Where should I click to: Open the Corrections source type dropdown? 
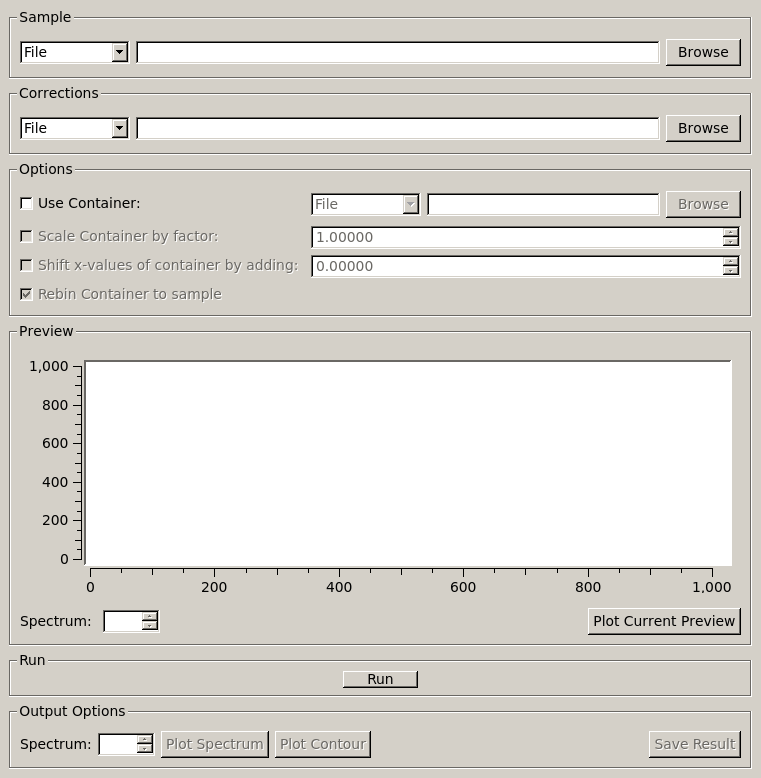[x=74, y=128]
